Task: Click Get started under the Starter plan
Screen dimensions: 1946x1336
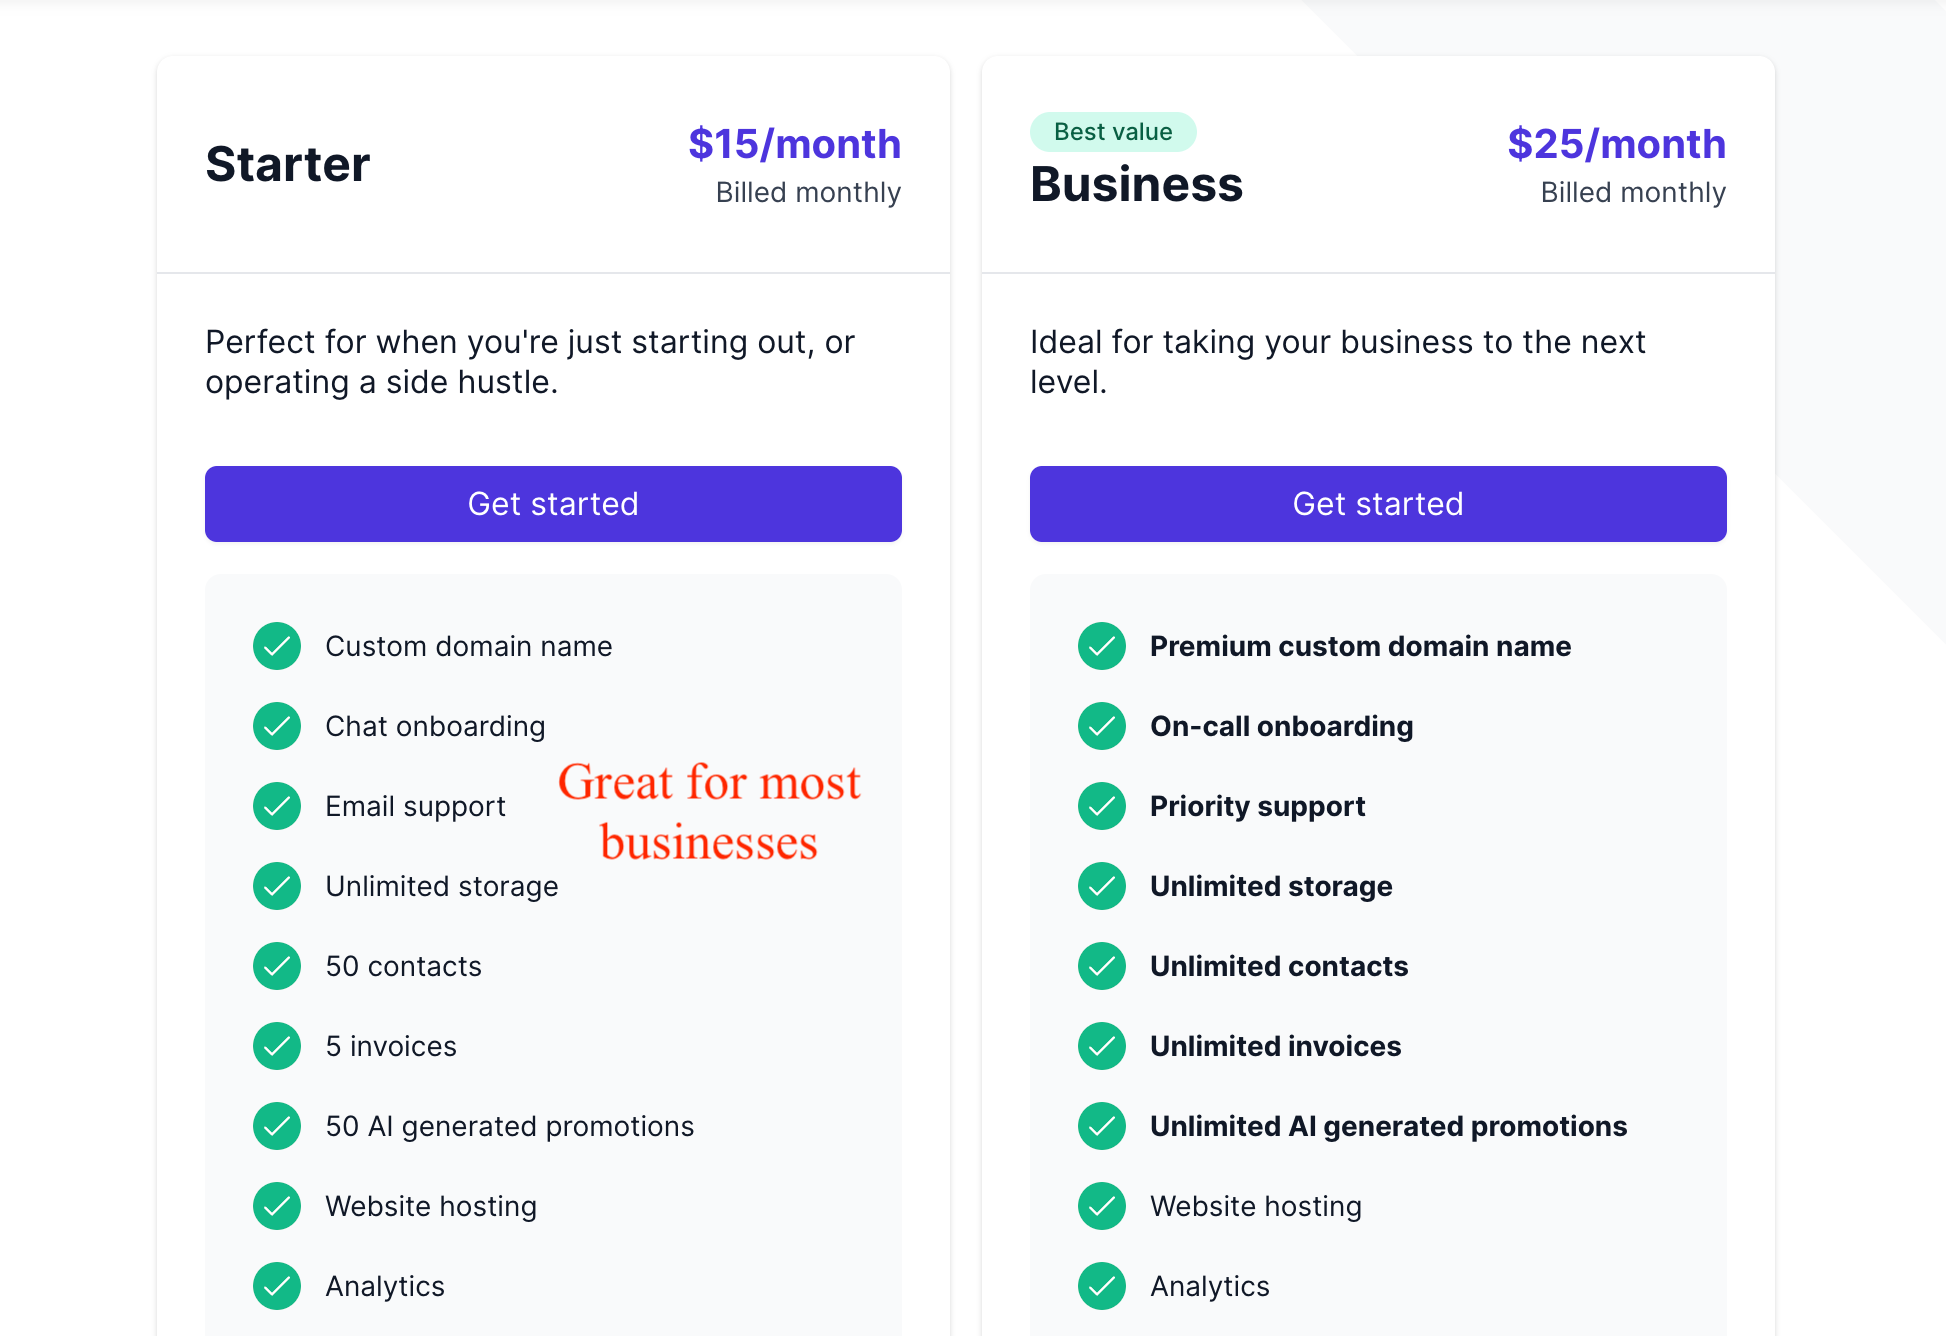Action: [x=553, y=504]
